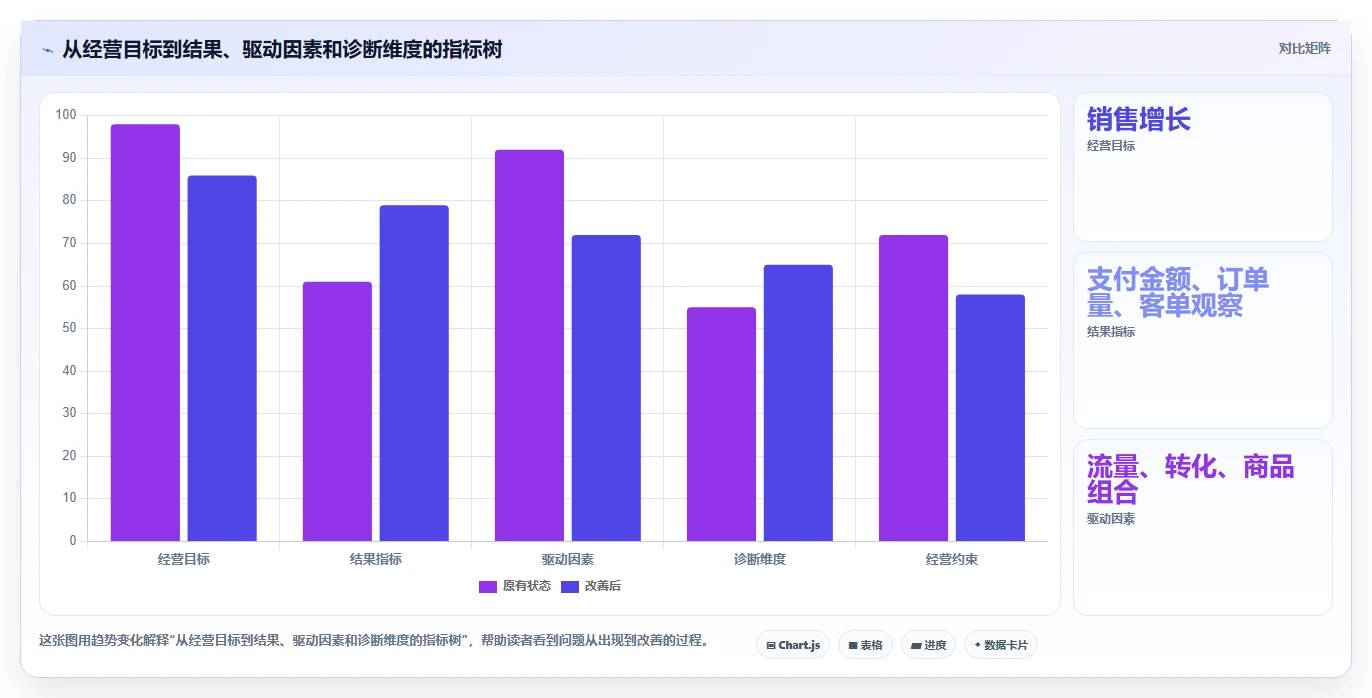Screen dimensions: 1372x698
Task: Click the purple 原有状态 bar for 诊断维度
Action: (721, 424)
